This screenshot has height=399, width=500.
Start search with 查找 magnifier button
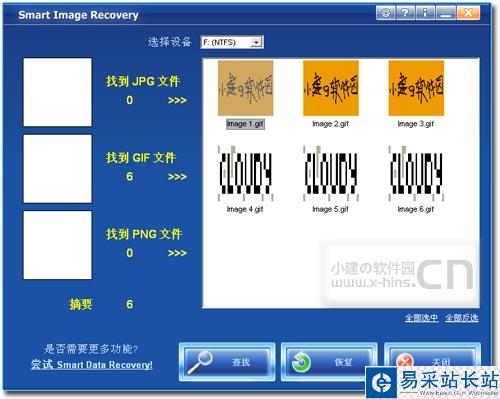227,362
